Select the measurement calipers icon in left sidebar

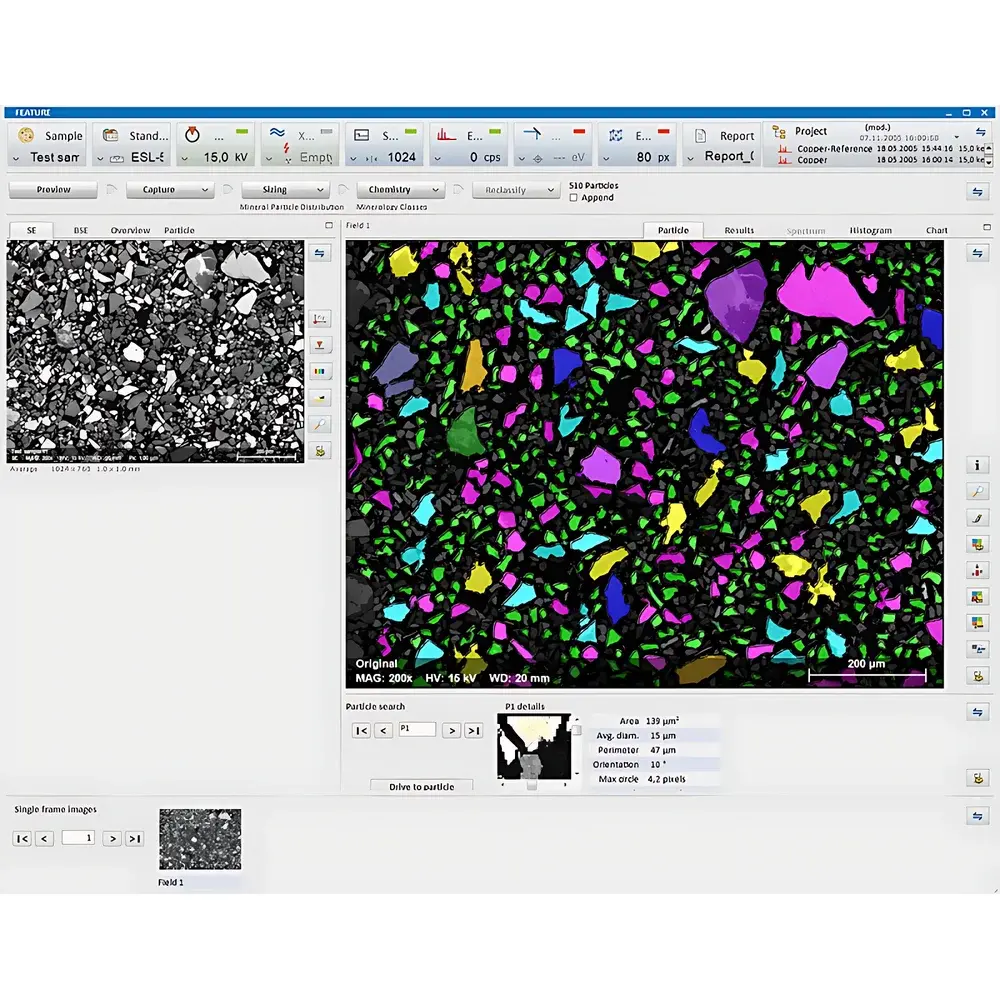click(320, 318)
